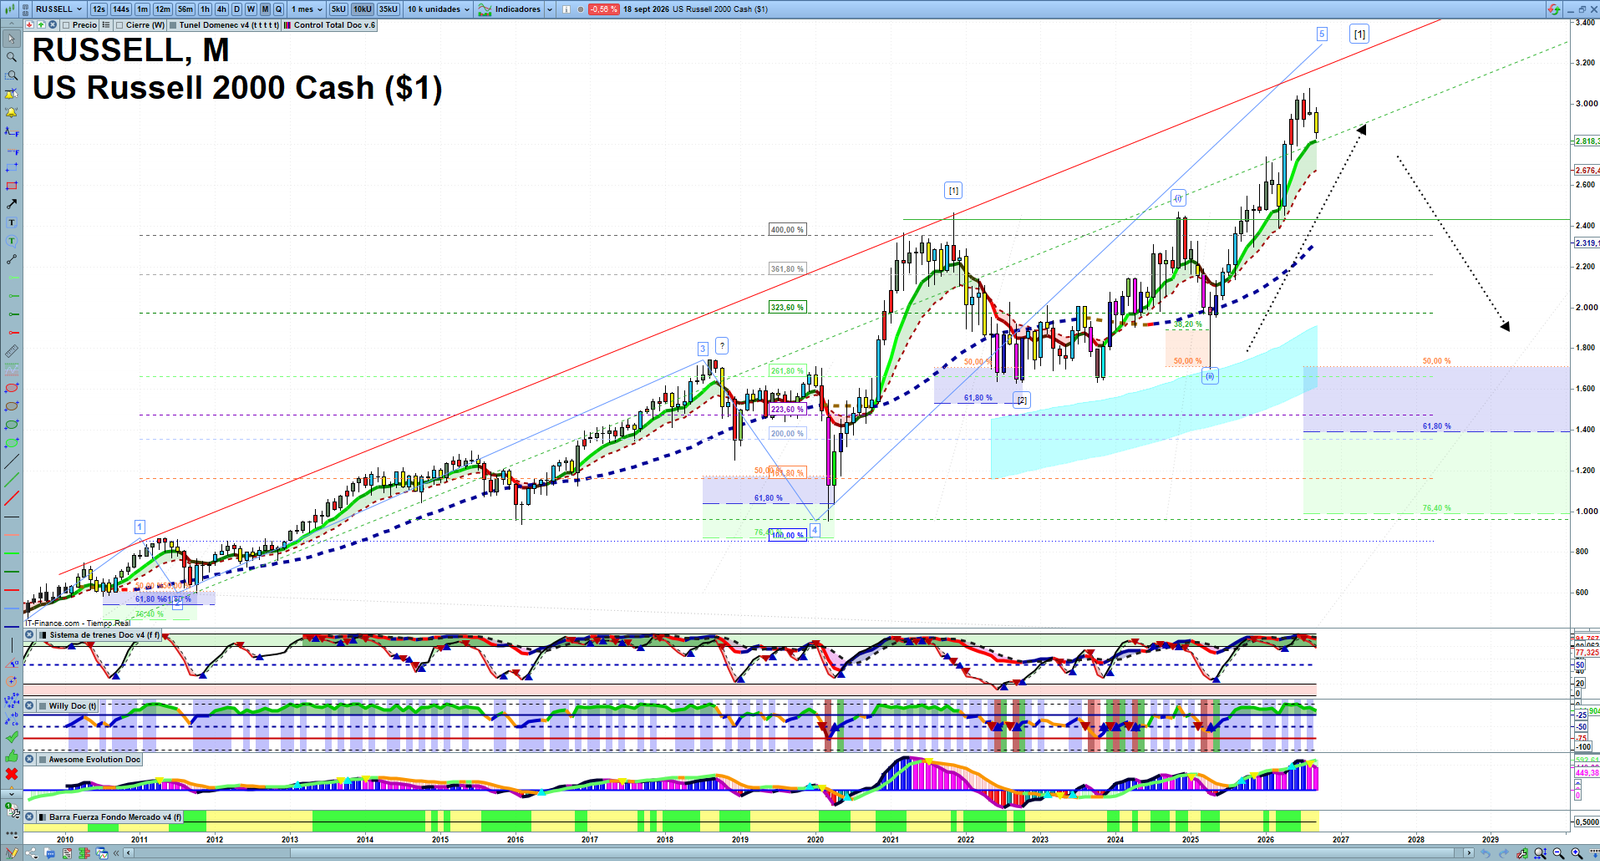The height and width of the screenshot is (861, 1600).
Task: Collapse the price header with up chevron
Action: pos(11,25)
